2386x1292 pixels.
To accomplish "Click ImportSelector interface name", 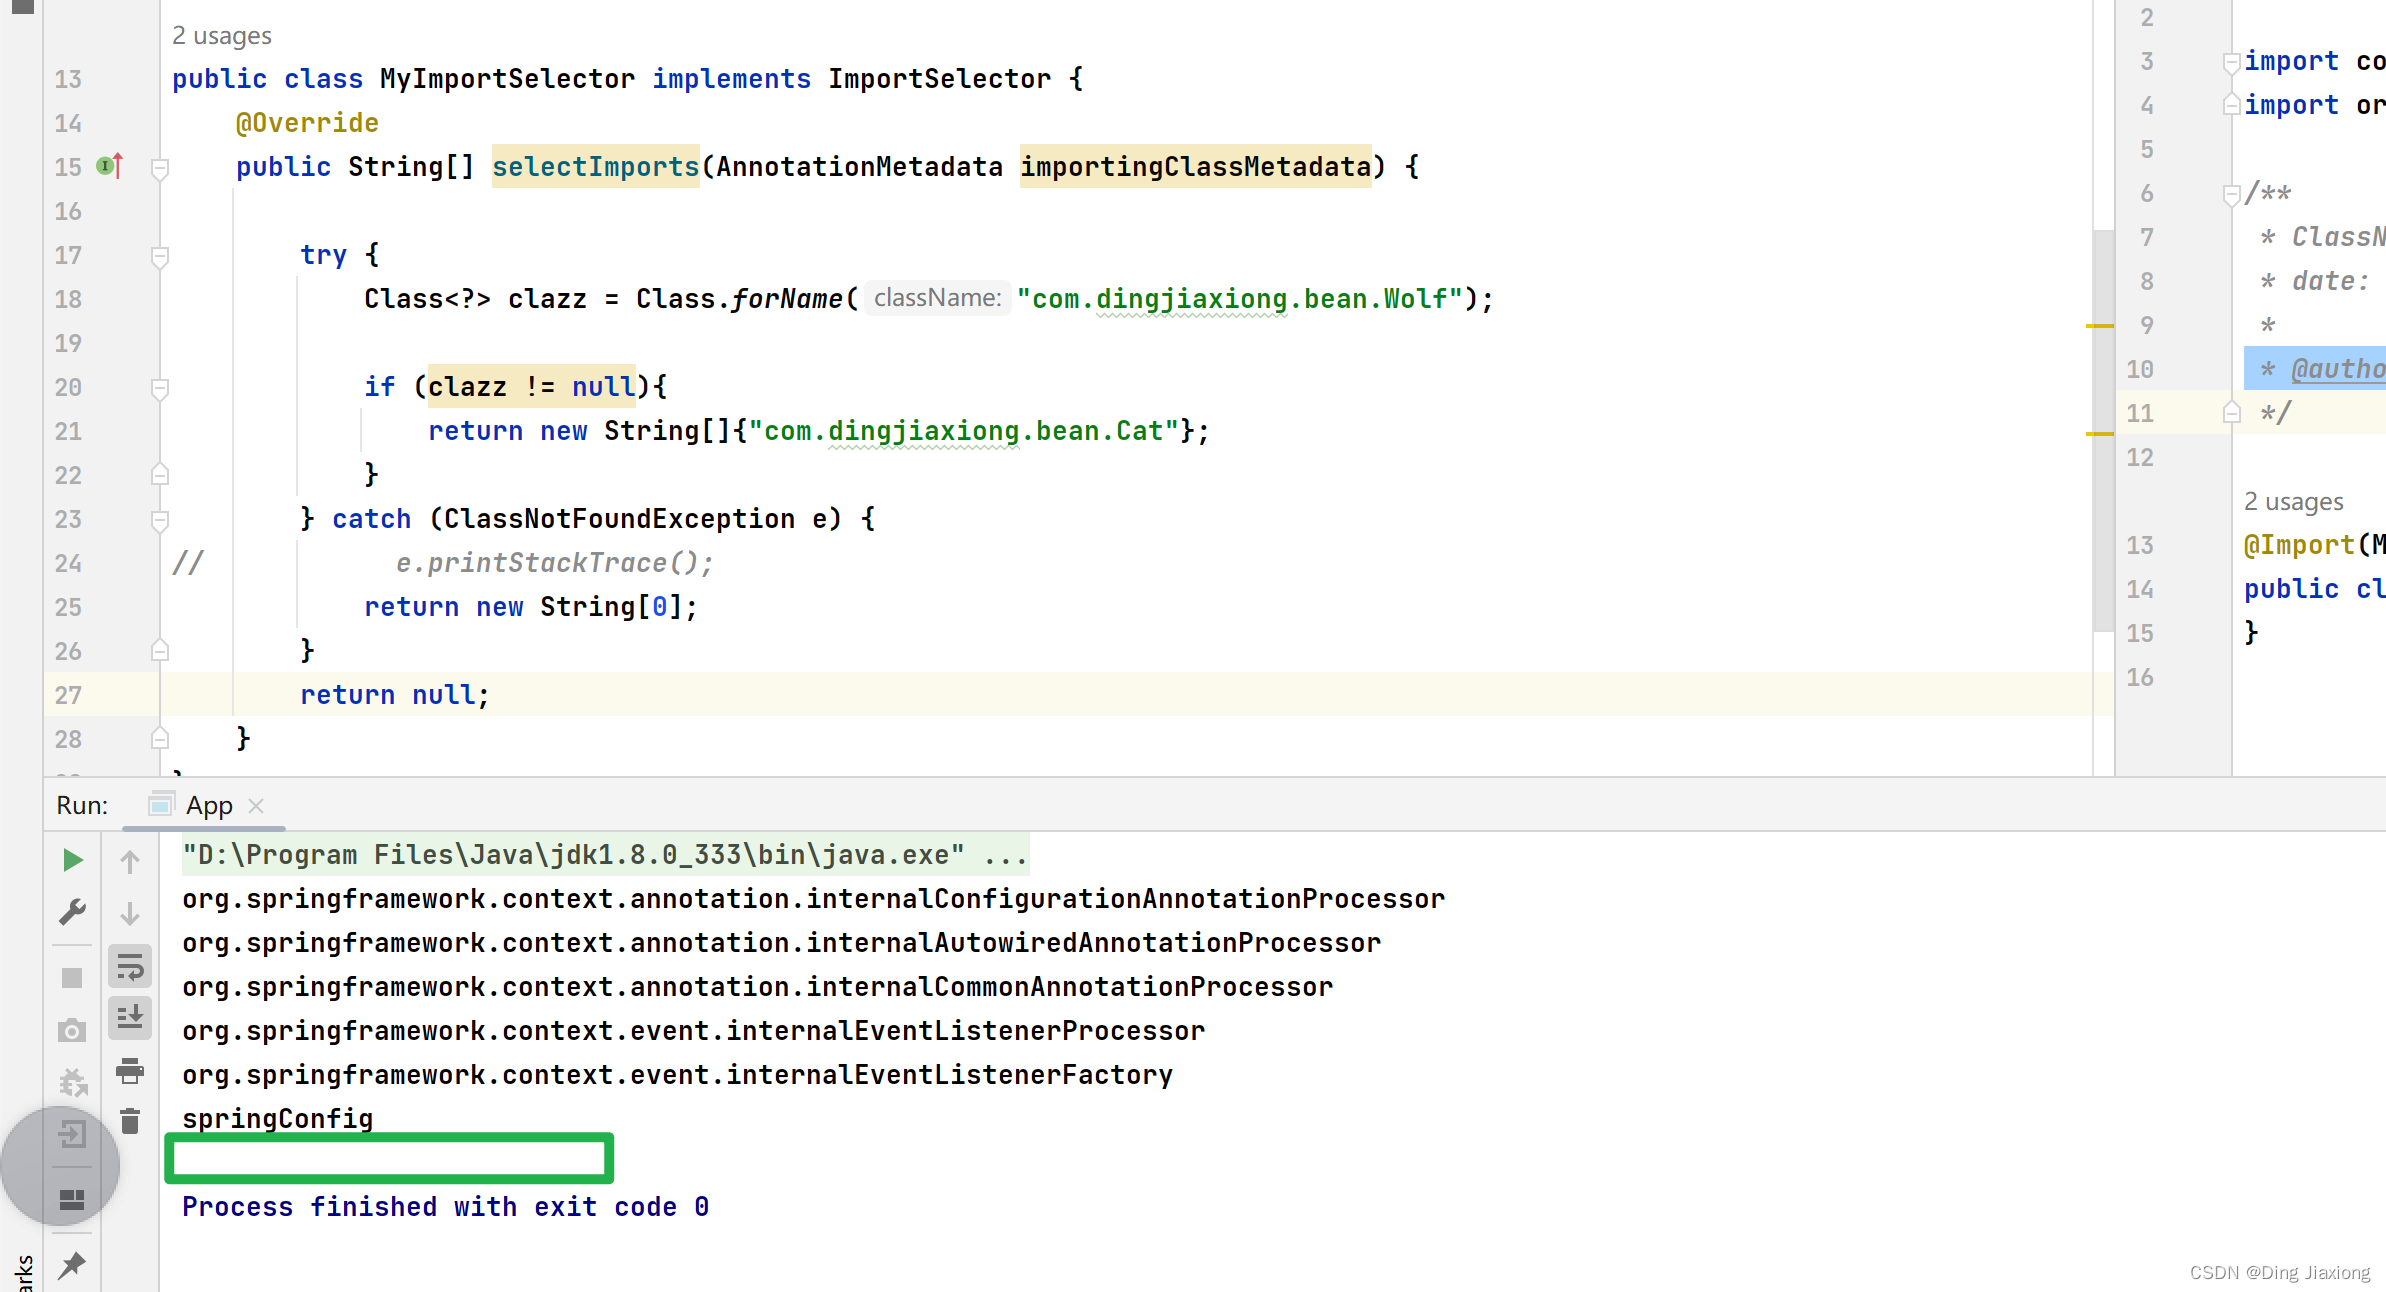I will pos(939,79).
